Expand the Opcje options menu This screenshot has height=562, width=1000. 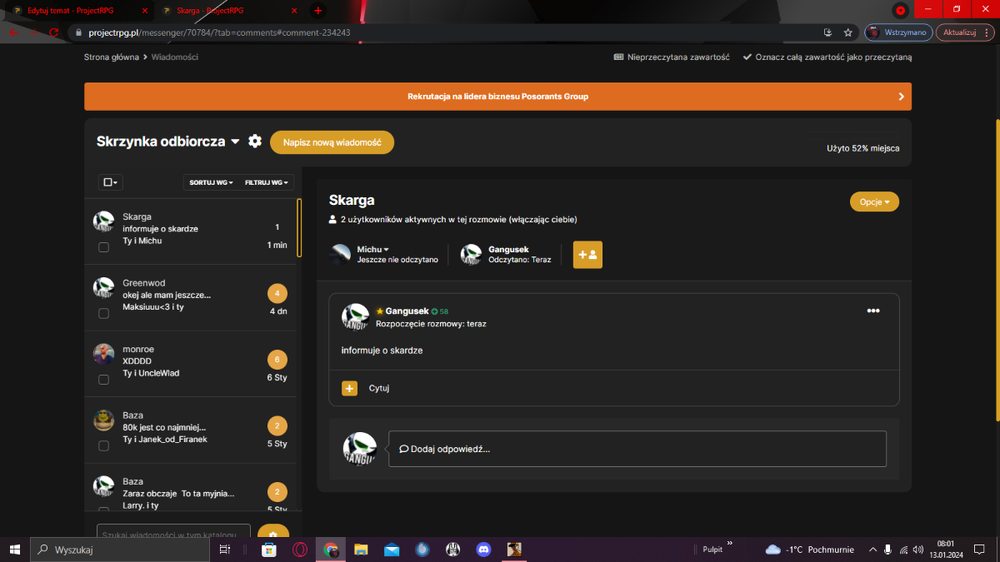pyautogui.click(x=874, y=202)
